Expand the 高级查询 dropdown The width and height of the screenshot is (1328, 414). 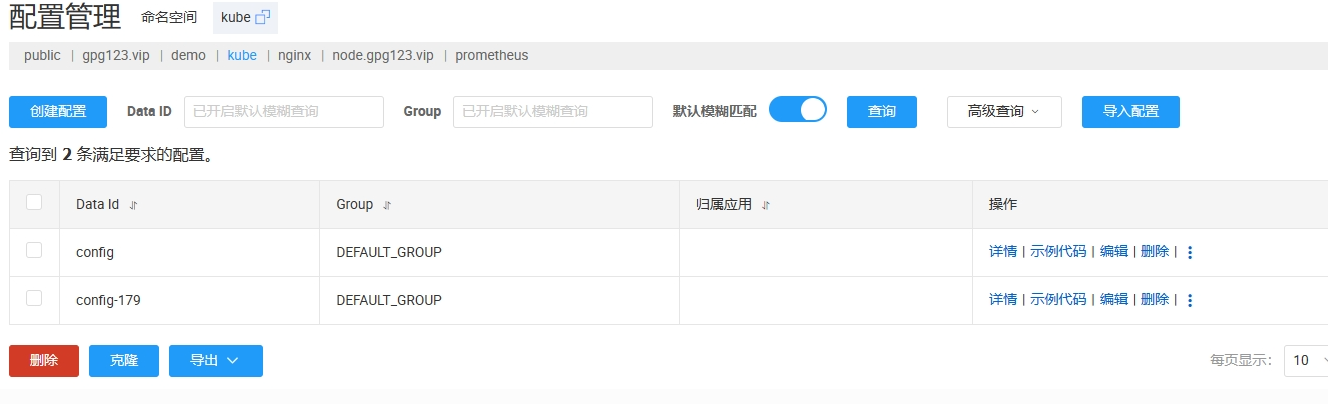(x=1003, y=112)
